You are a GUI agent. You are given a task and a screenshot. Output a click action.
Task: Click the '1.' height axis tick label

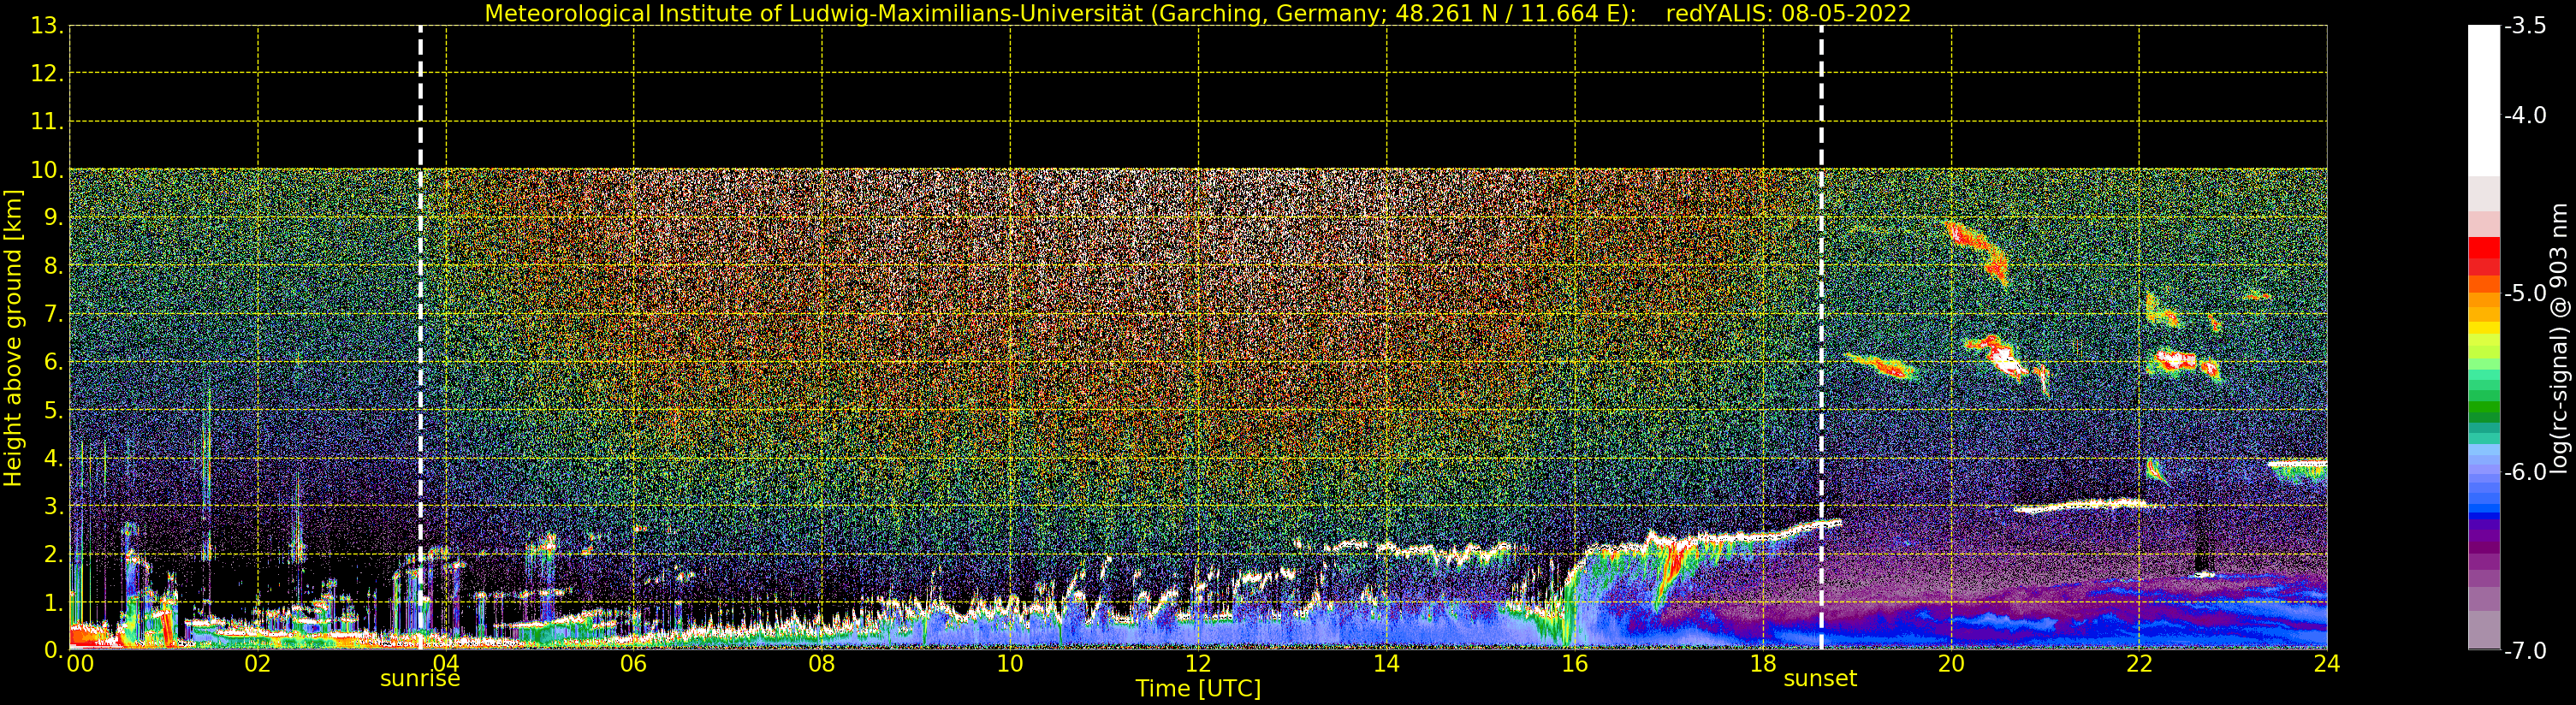tap(52, 602)
